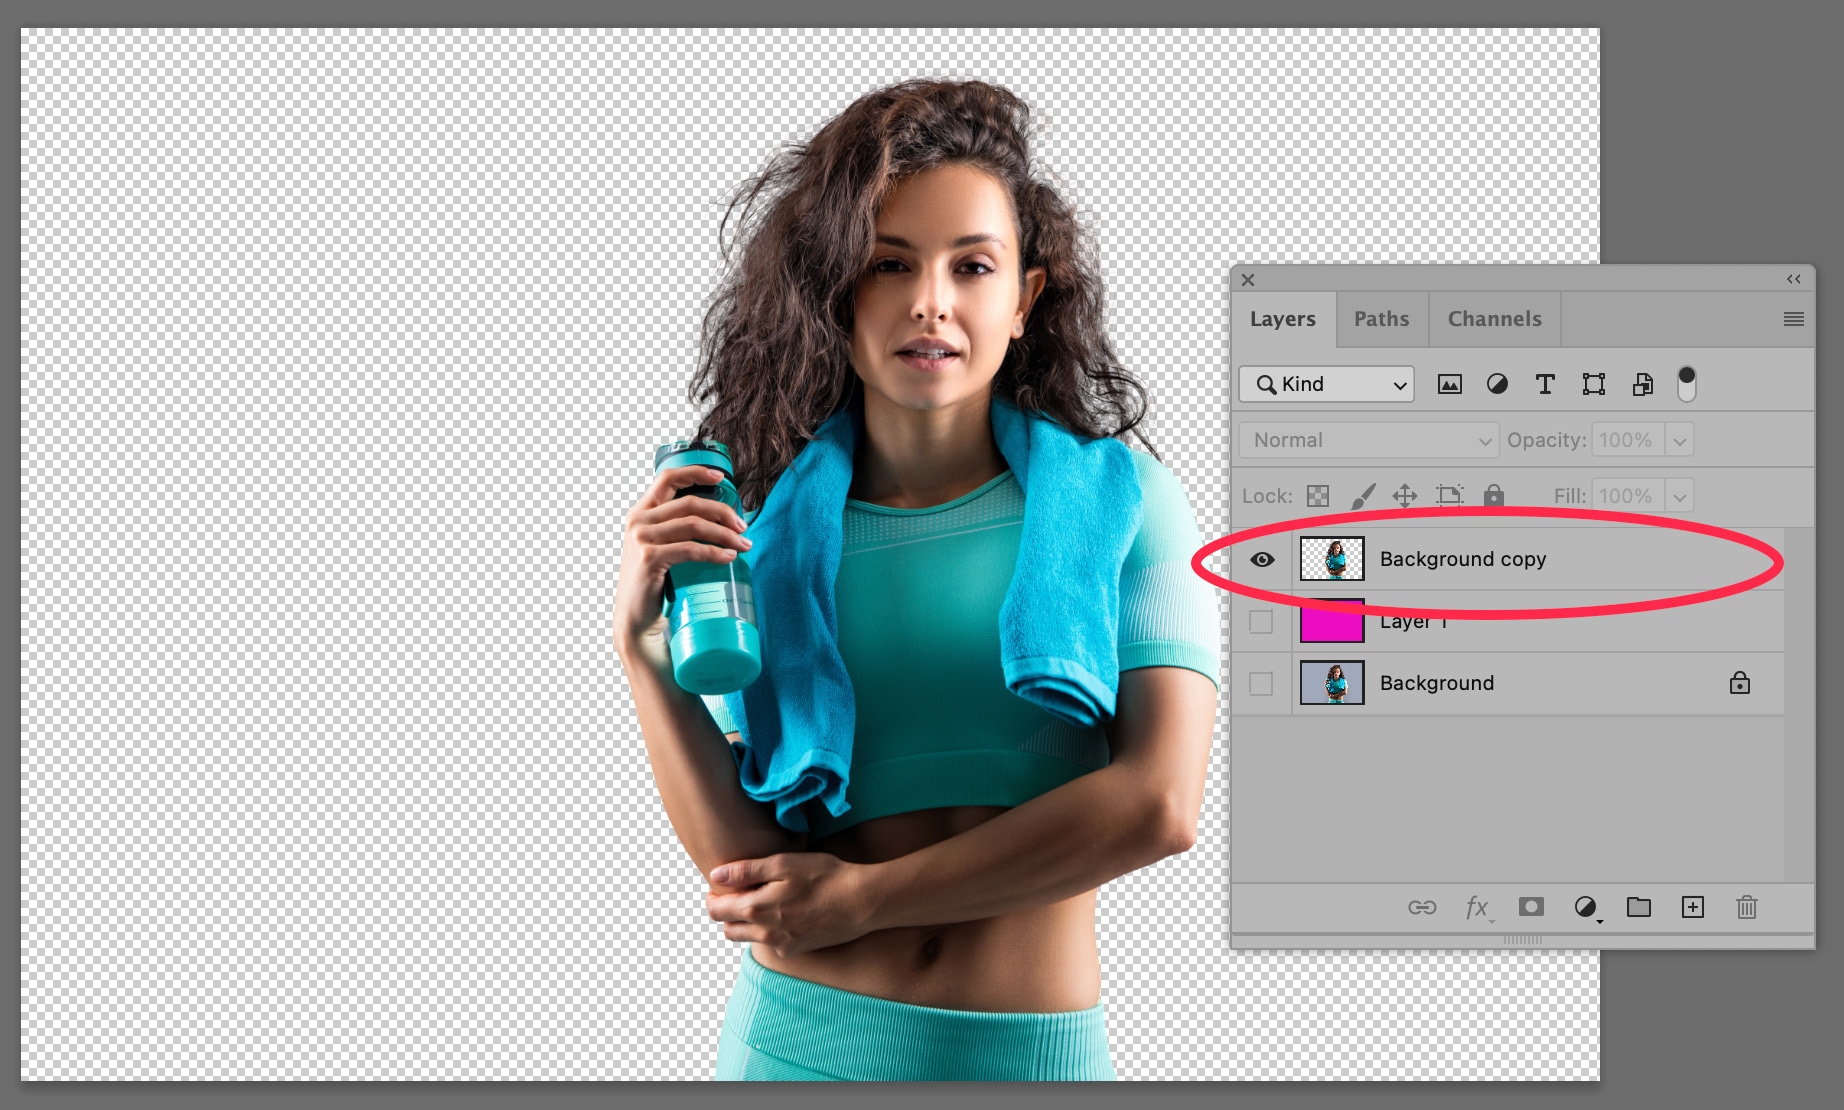1844x1110 pixels.
Task: Click the link layers icon
Action: pyautogui.click(x=1422, y=907)
